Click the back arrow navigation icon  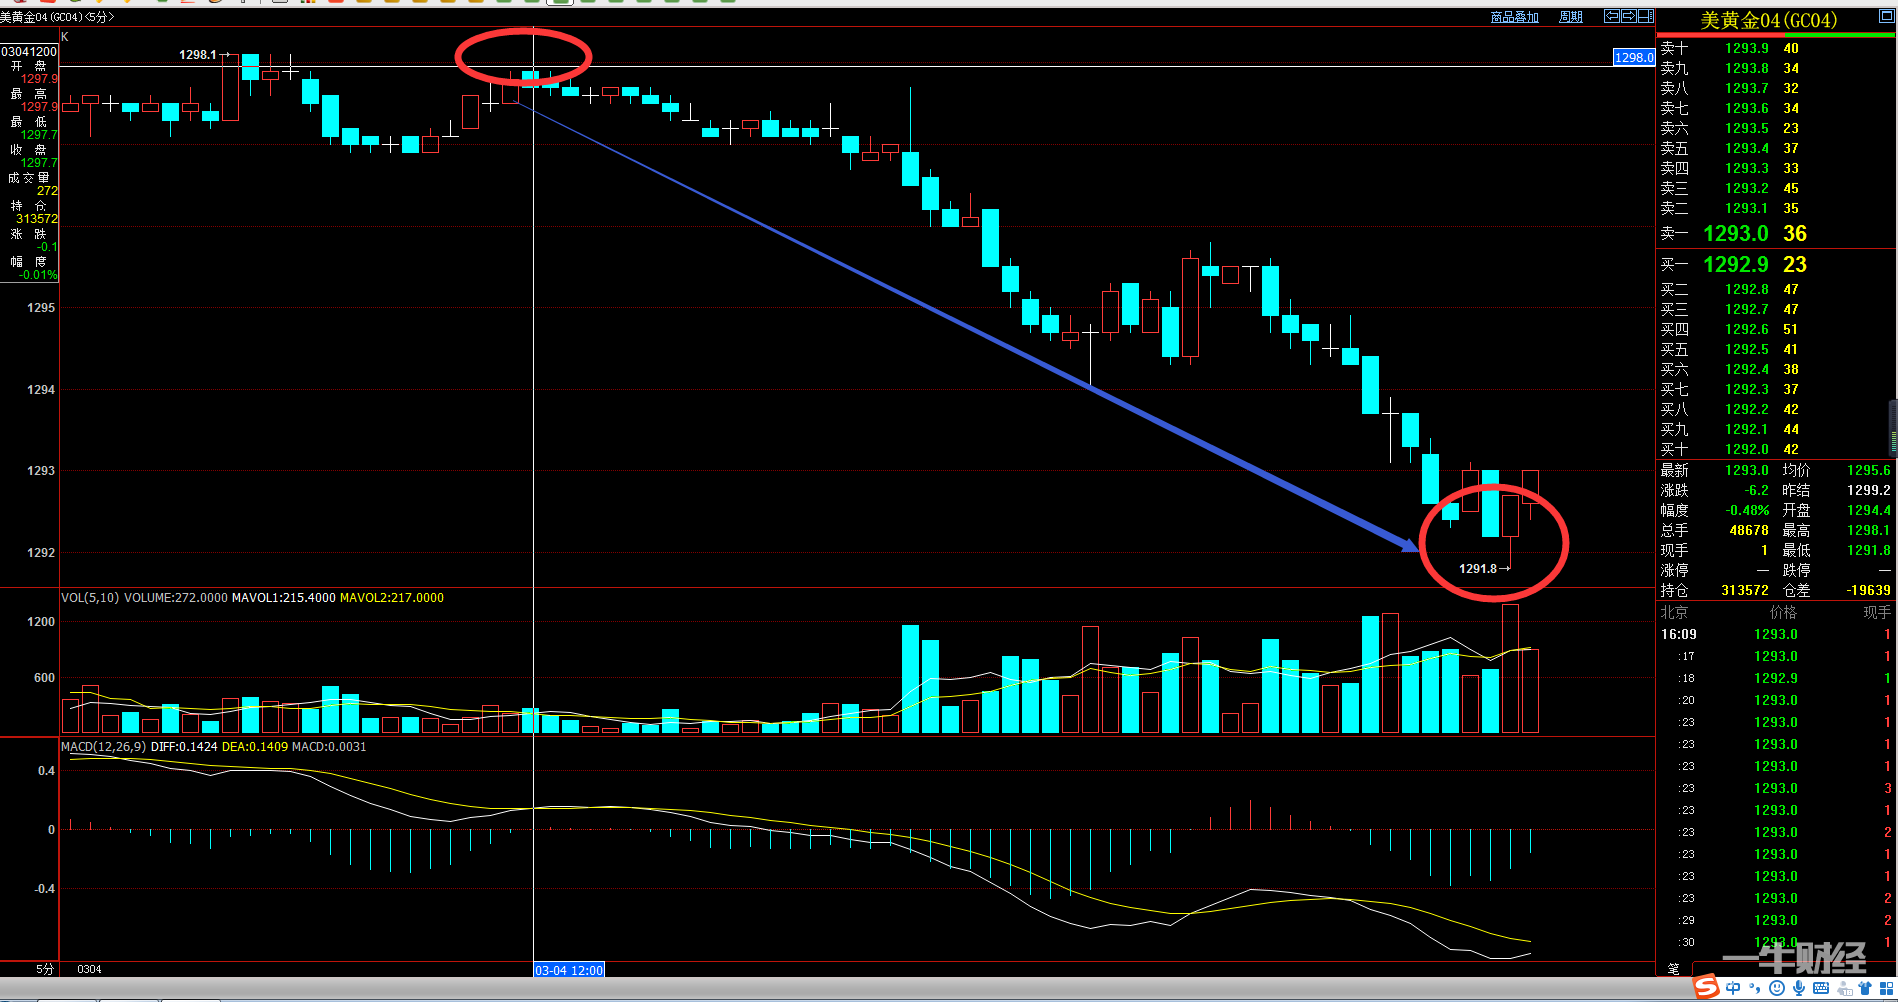pyautogui.click(x=1612, y=17)
